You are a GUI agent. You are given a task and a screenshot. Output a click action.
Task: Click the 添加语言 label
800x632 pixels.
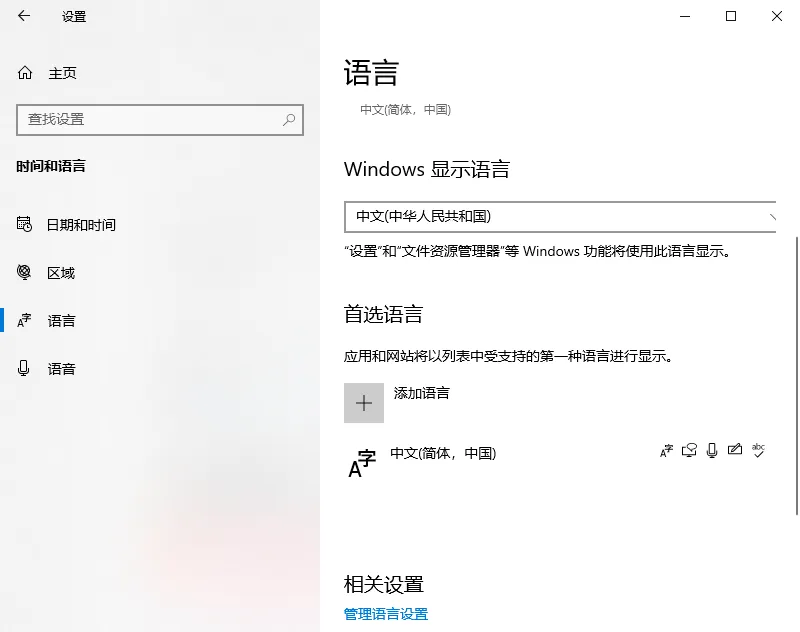tap(421, 393)
